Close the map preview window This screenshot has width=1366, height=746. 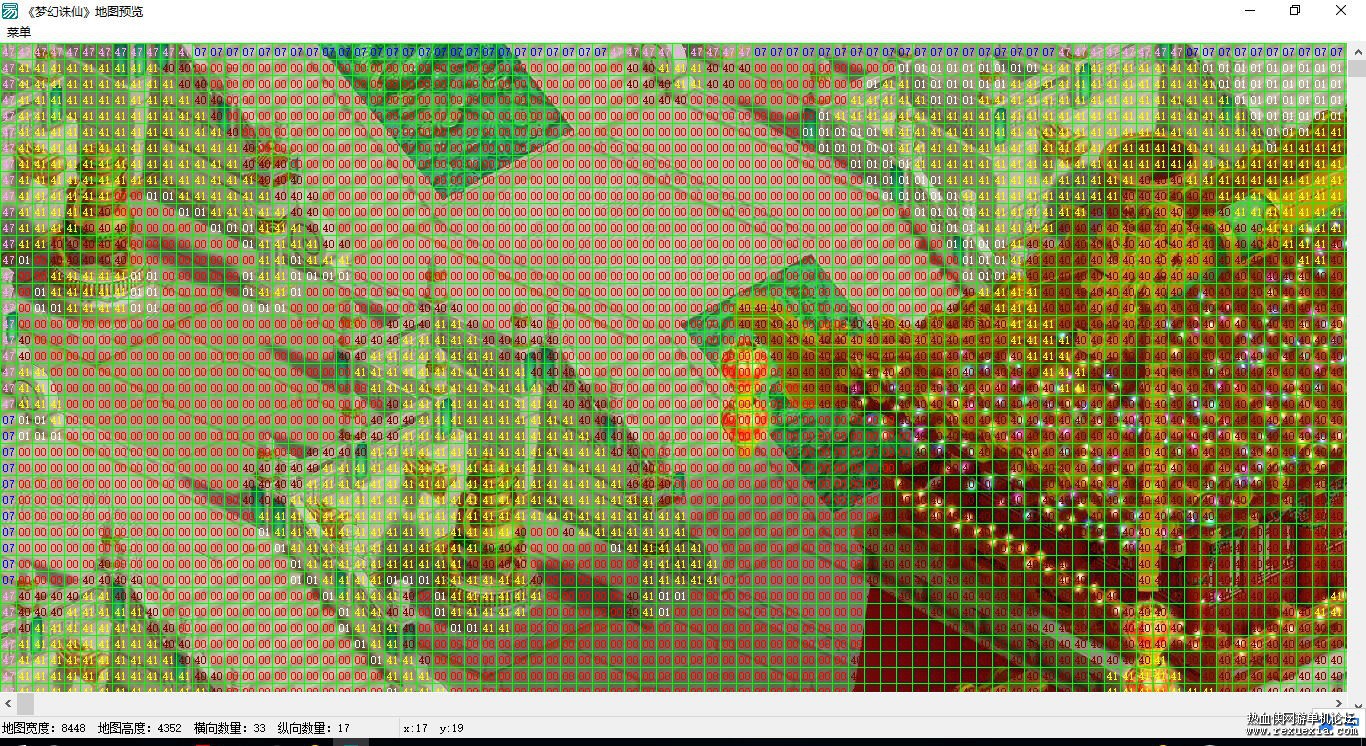(1342, 11)
